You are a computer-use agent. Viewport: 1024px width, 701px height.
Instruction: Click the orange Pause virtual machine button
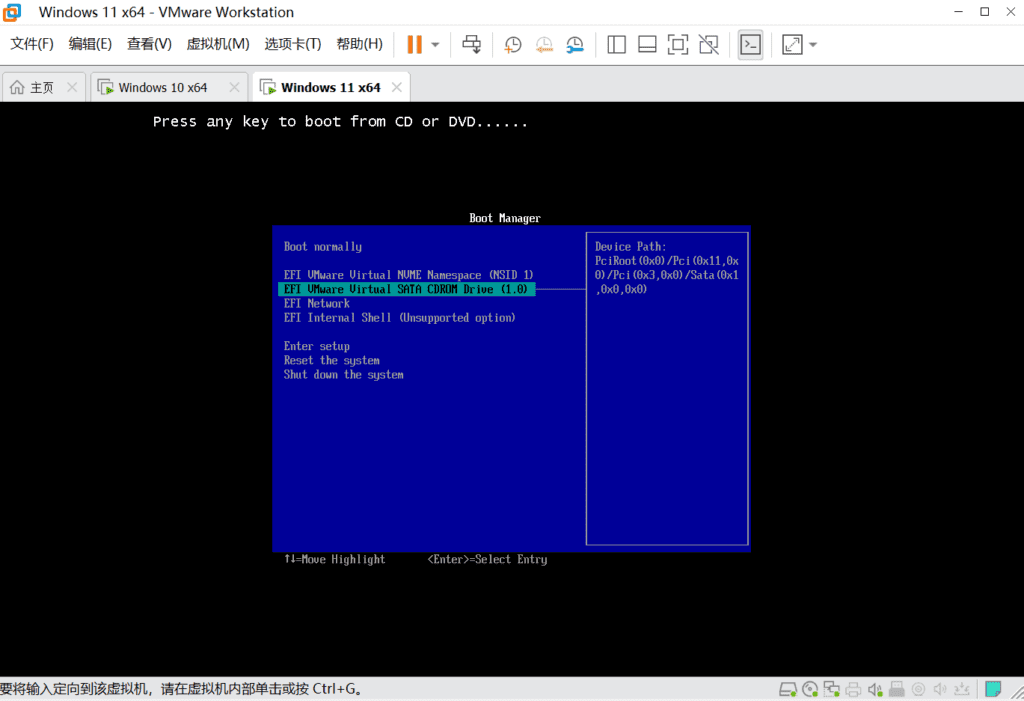[414, 44]
